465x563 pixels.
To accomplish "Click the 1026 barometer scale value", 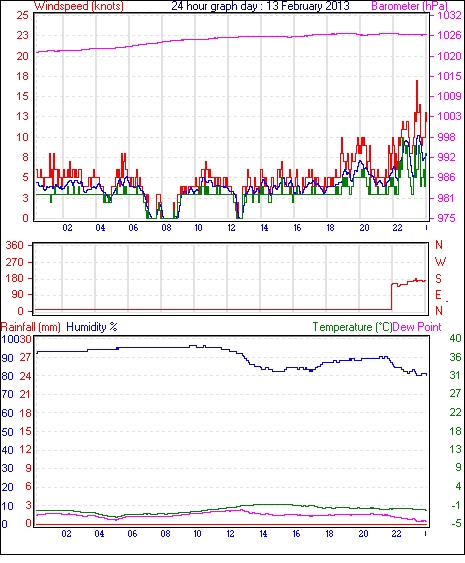I will coord(449,35).
